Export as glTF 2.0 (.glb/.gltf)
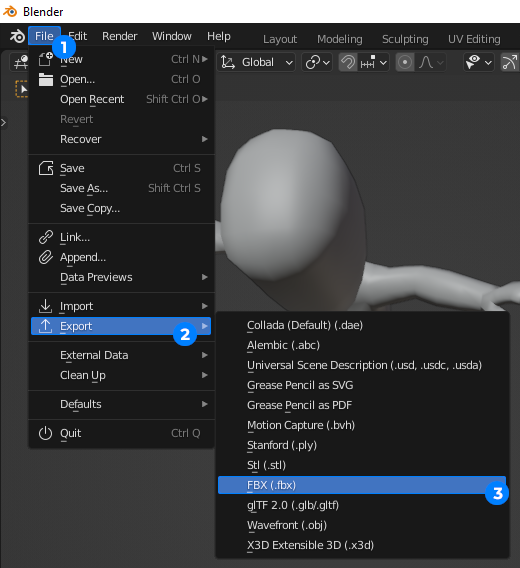This screenshot has height=568, width=520. [x=362, y=505]
